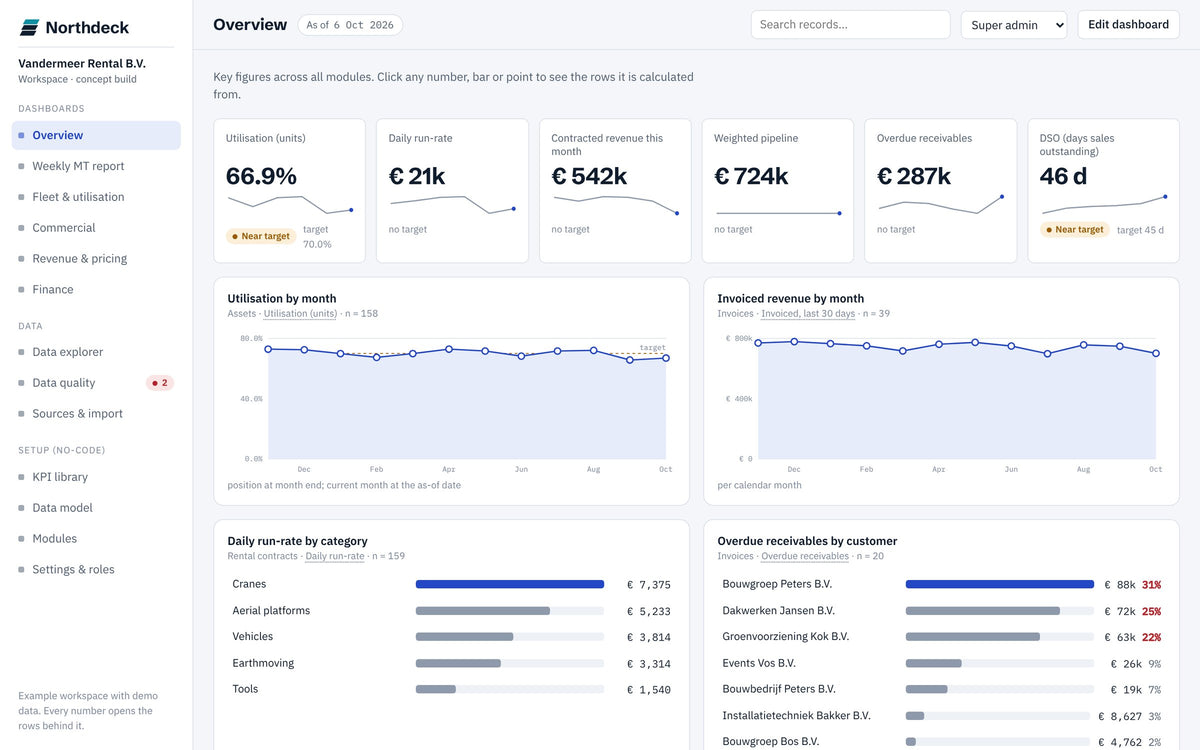
Task: Click the Northdeck logo icon
Action: (x=29, y=27)
